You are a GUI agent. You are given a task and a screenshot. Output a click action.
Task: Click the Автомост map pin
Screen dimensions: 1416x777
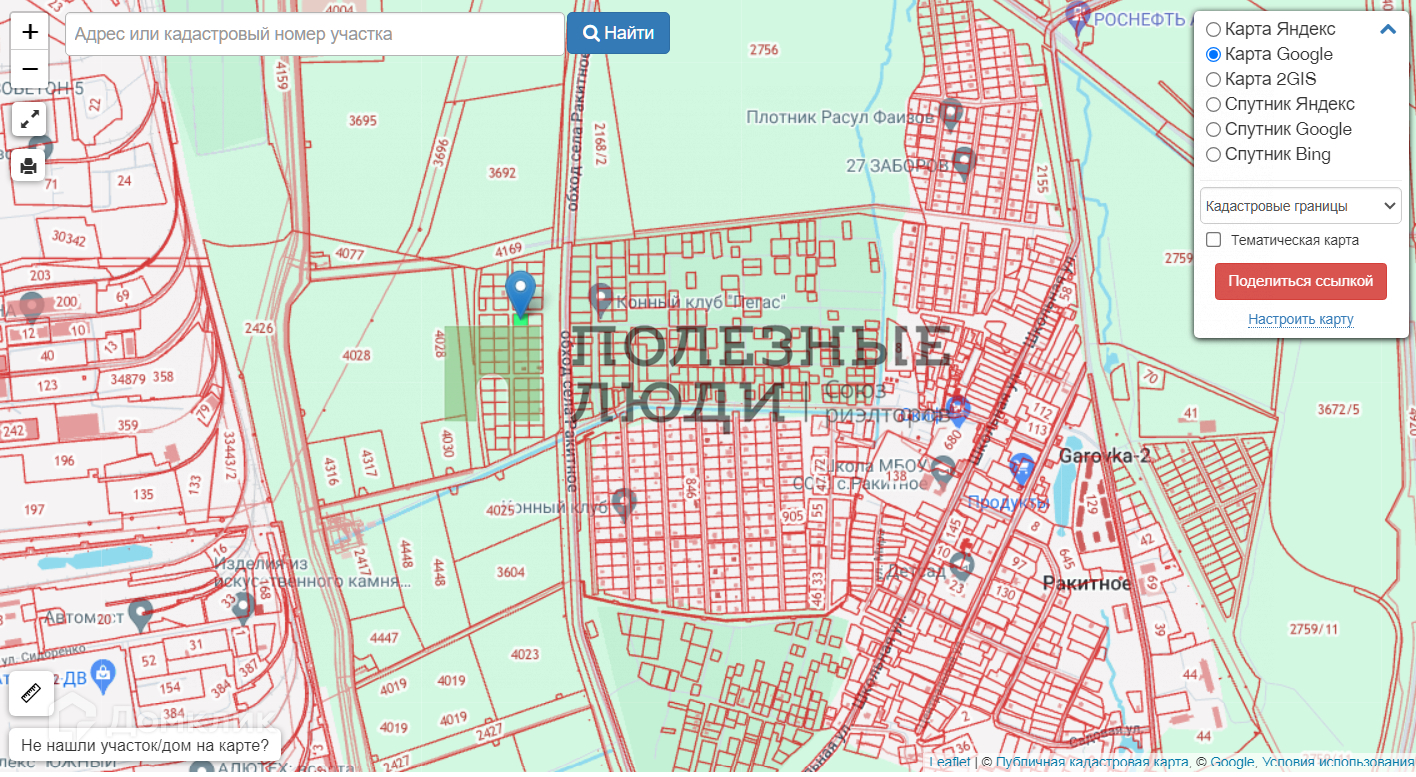pos(140,614)
